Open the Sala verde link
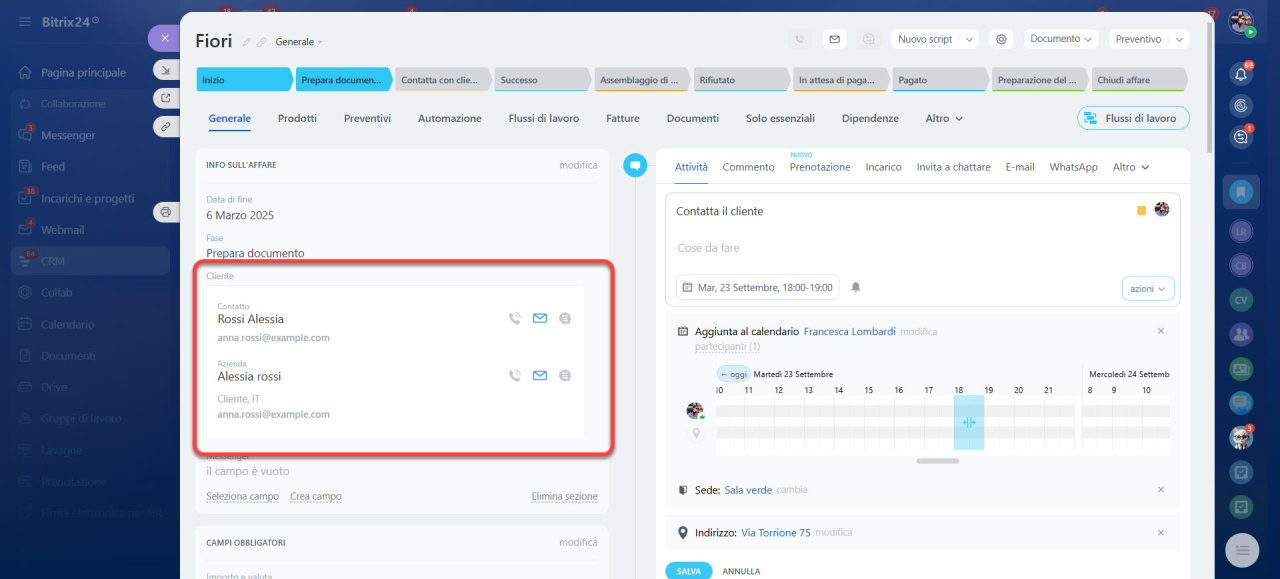This screenshot has width=1280, height=579. [748, 490]
